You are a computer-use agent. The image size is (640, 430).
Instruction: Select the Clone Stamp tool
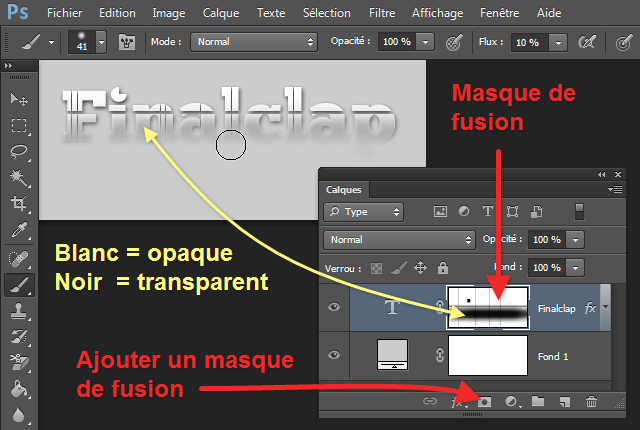tap(18, 309)
